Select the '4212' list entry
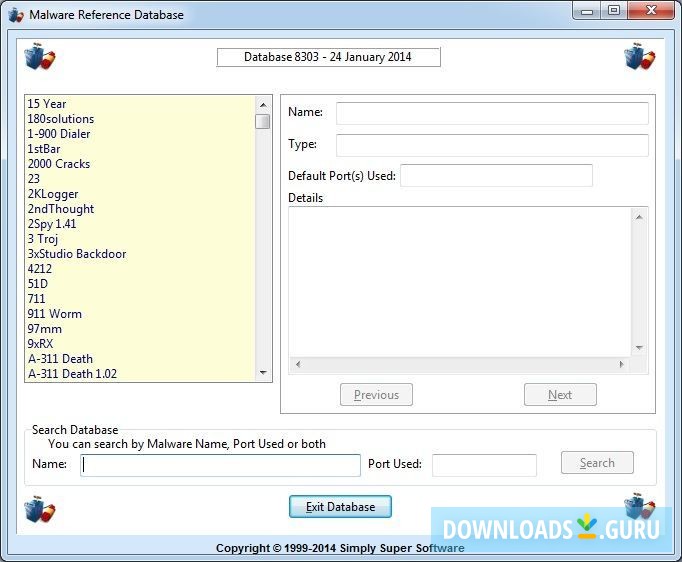Screen dimensions: 682x562 [x=140, y=269]
